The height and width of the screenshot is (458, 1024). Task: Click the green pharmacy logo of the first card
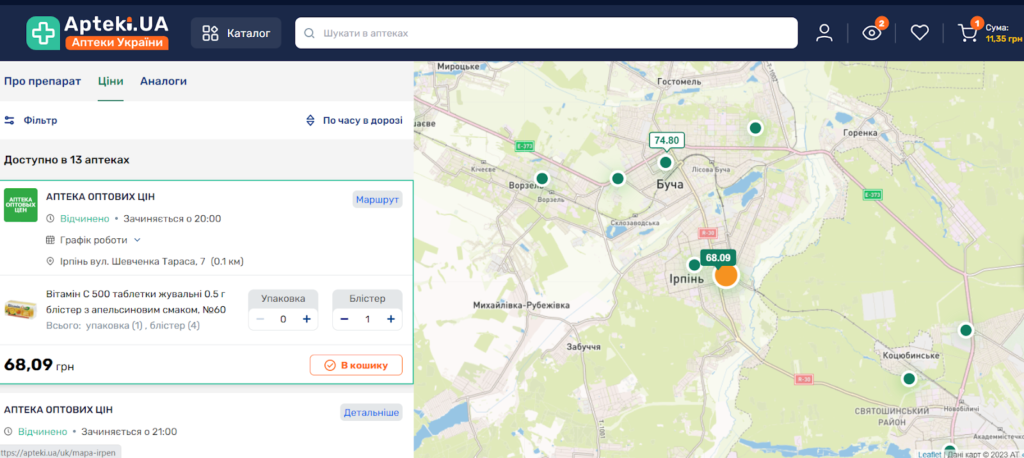[x=21, y=205]
